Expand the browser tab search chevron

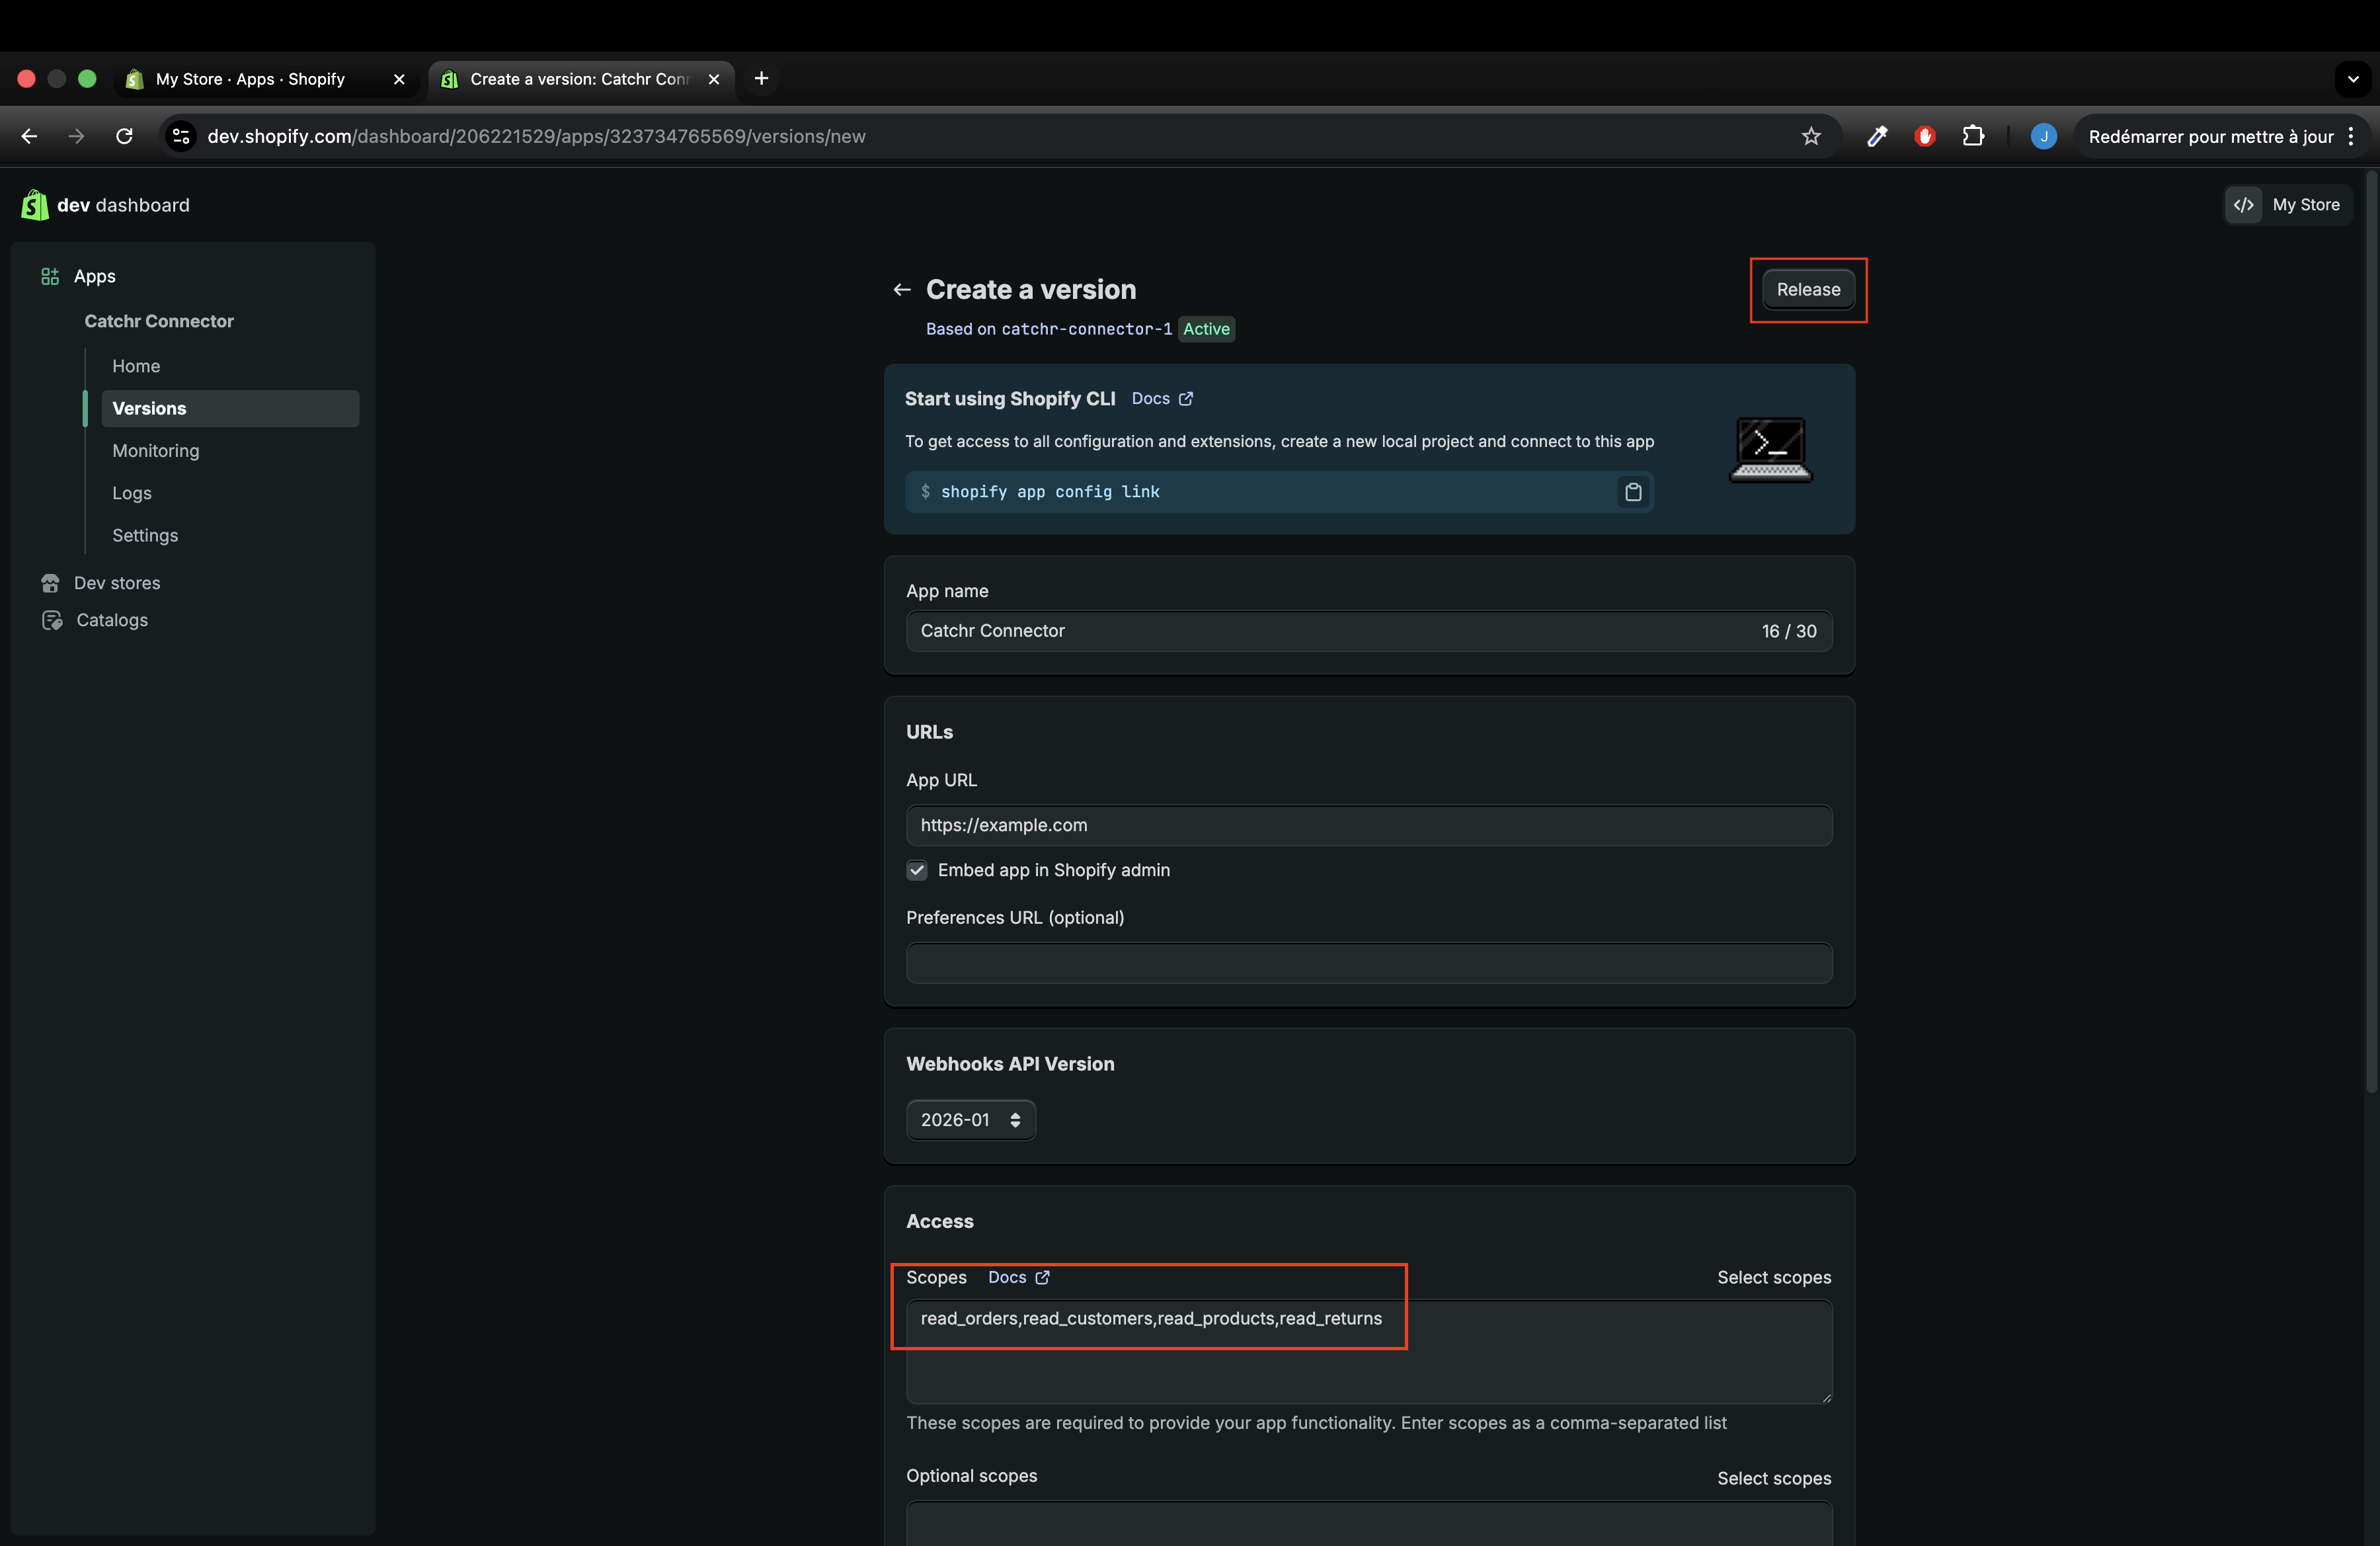(2352, 79)
